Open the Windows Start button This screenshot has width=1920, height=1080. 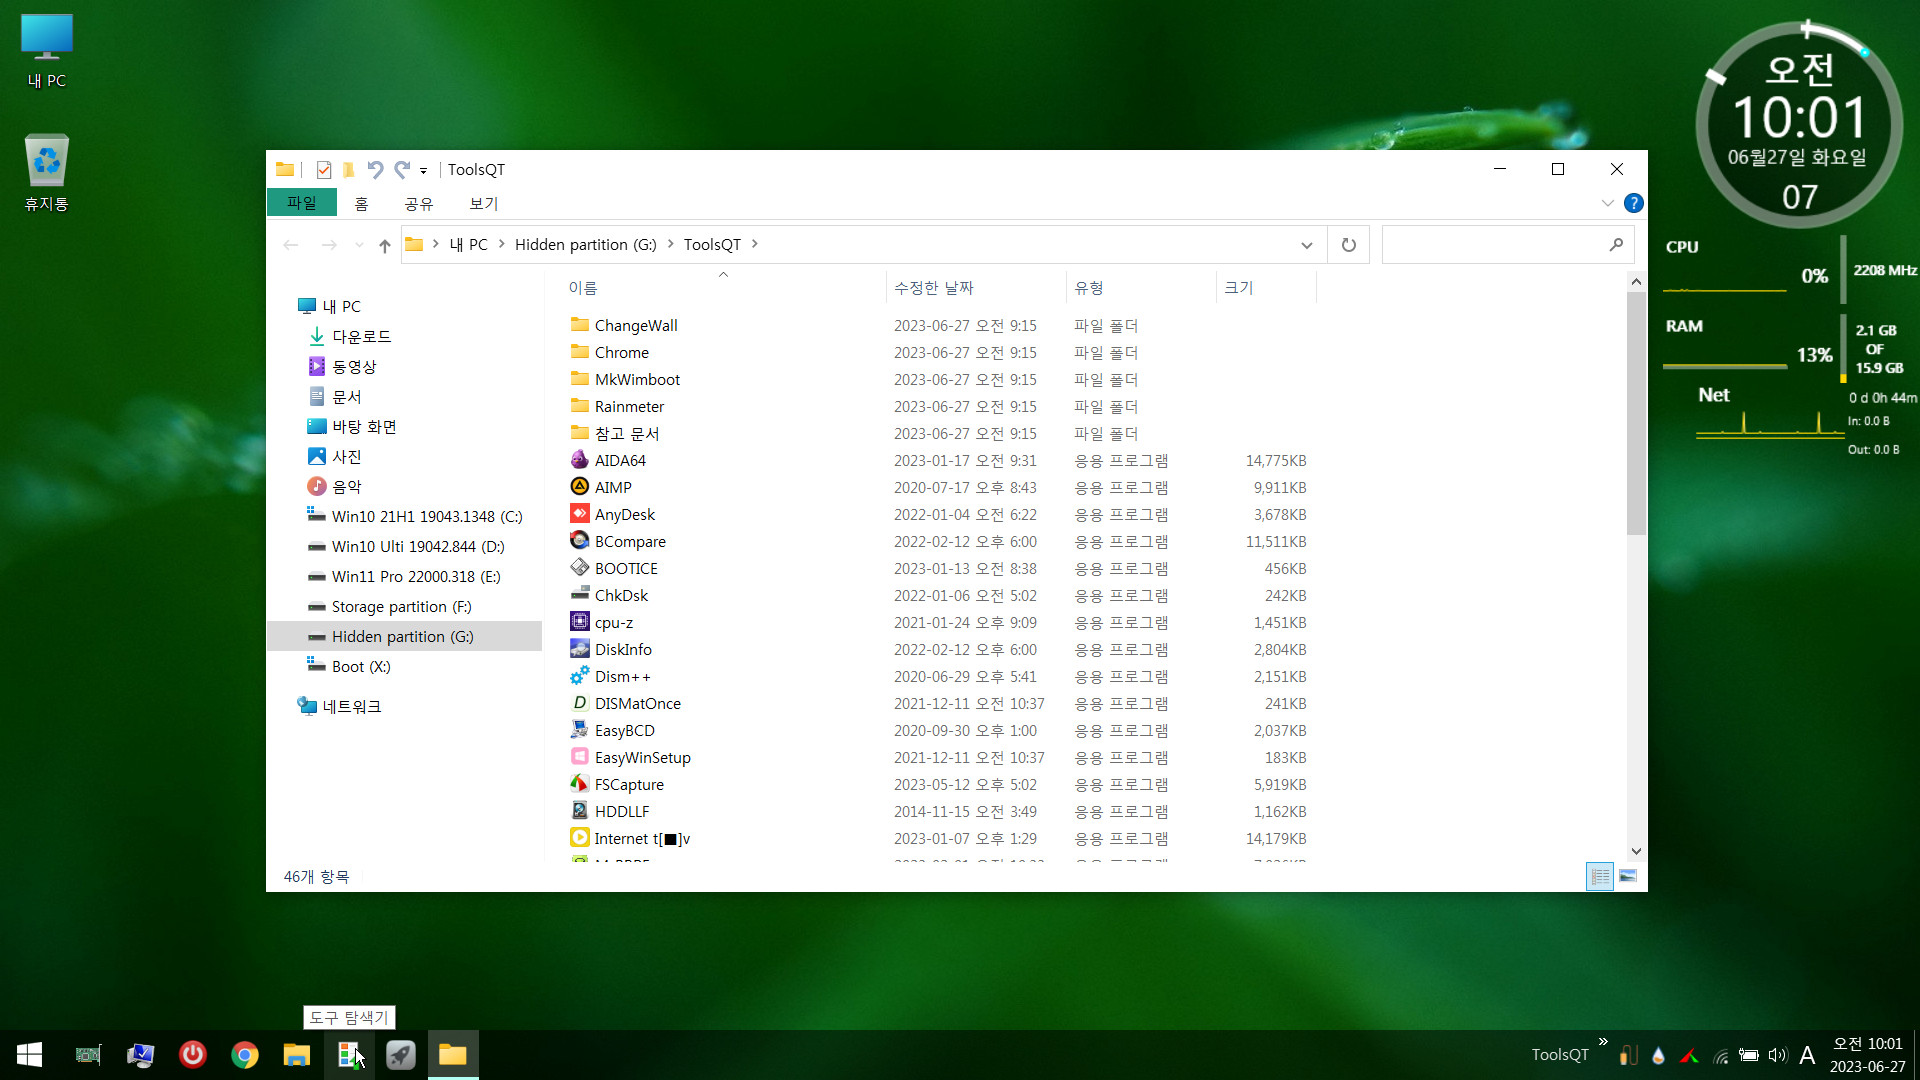(29, 1055)
